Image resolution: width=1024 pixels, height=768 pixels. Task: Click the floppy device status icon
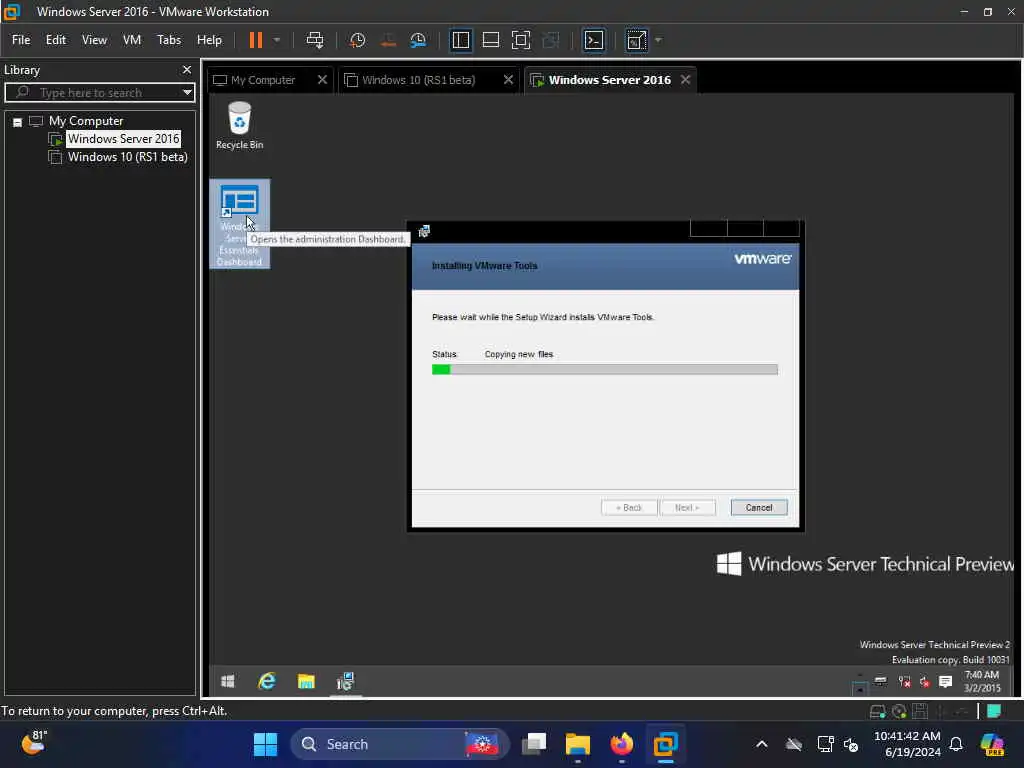[x=920, y=711]
